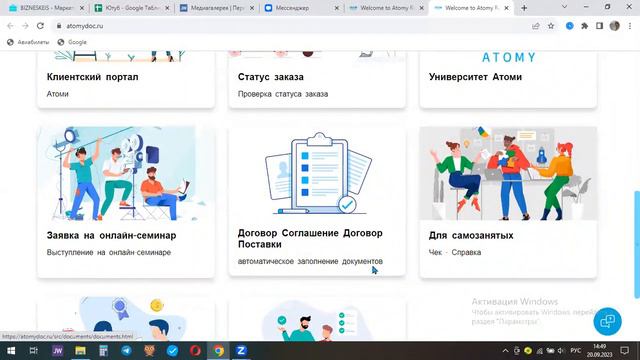Switch the РУС input language indicator
The image size is (640, 360).
tap(576, 351)
